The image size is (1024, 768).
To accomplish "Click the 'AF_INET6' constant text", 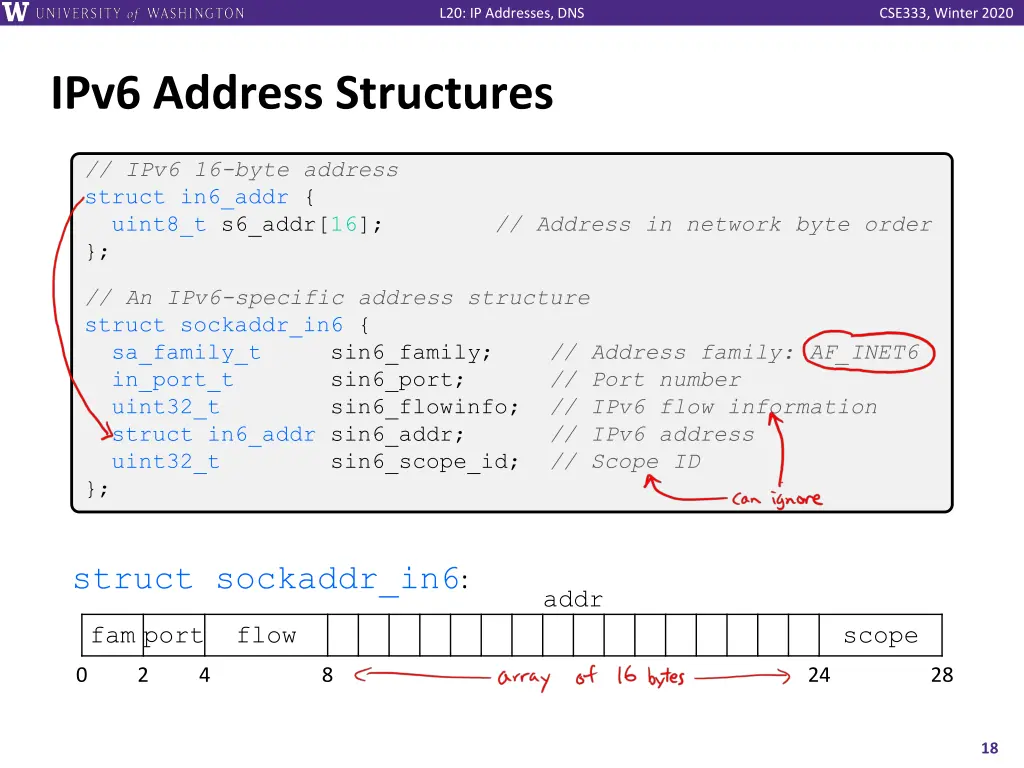I will click(864, 353).
